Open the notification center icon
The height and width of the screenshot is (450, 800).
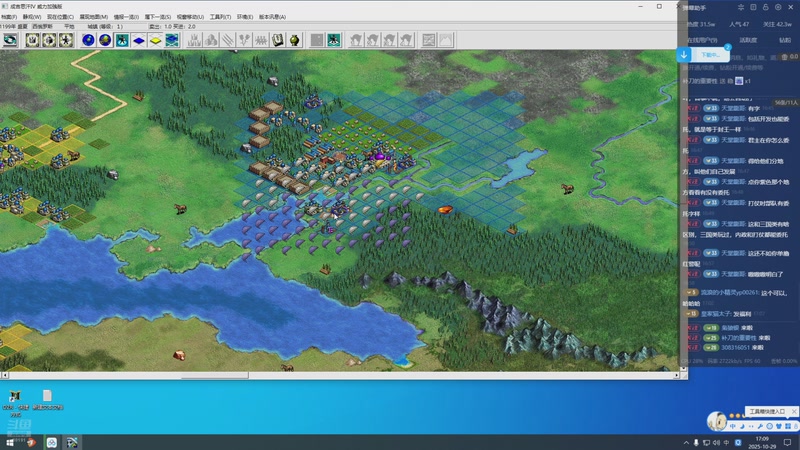click(x=788, y=442)
